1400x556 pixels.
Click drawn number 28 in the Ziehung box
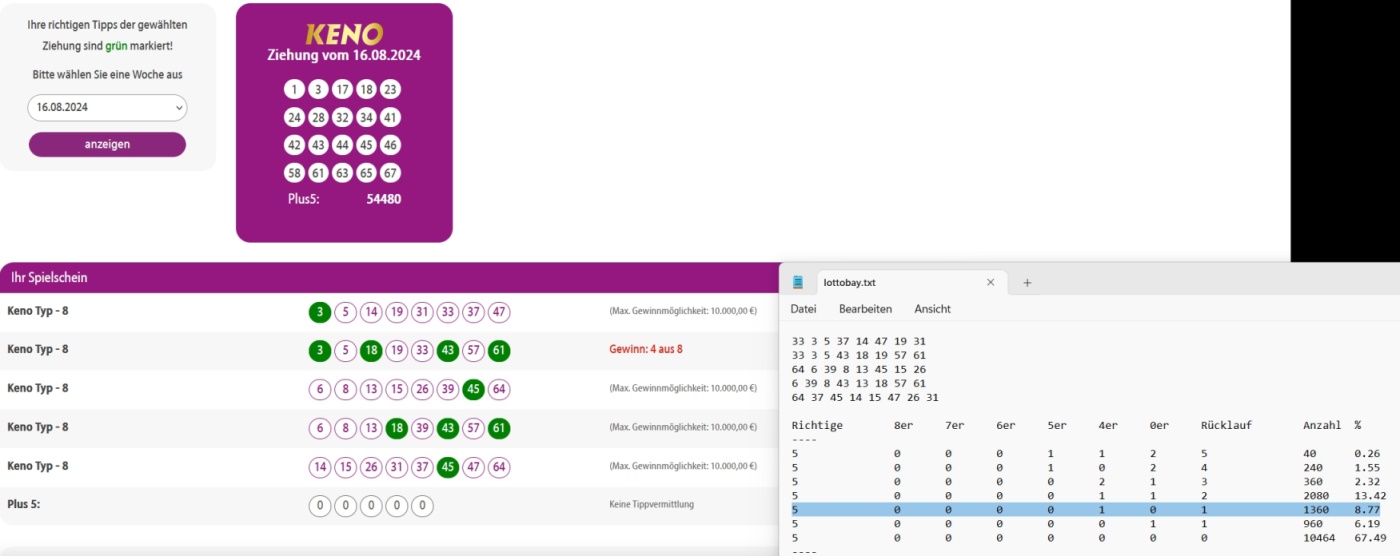click(x=318, y=117)
